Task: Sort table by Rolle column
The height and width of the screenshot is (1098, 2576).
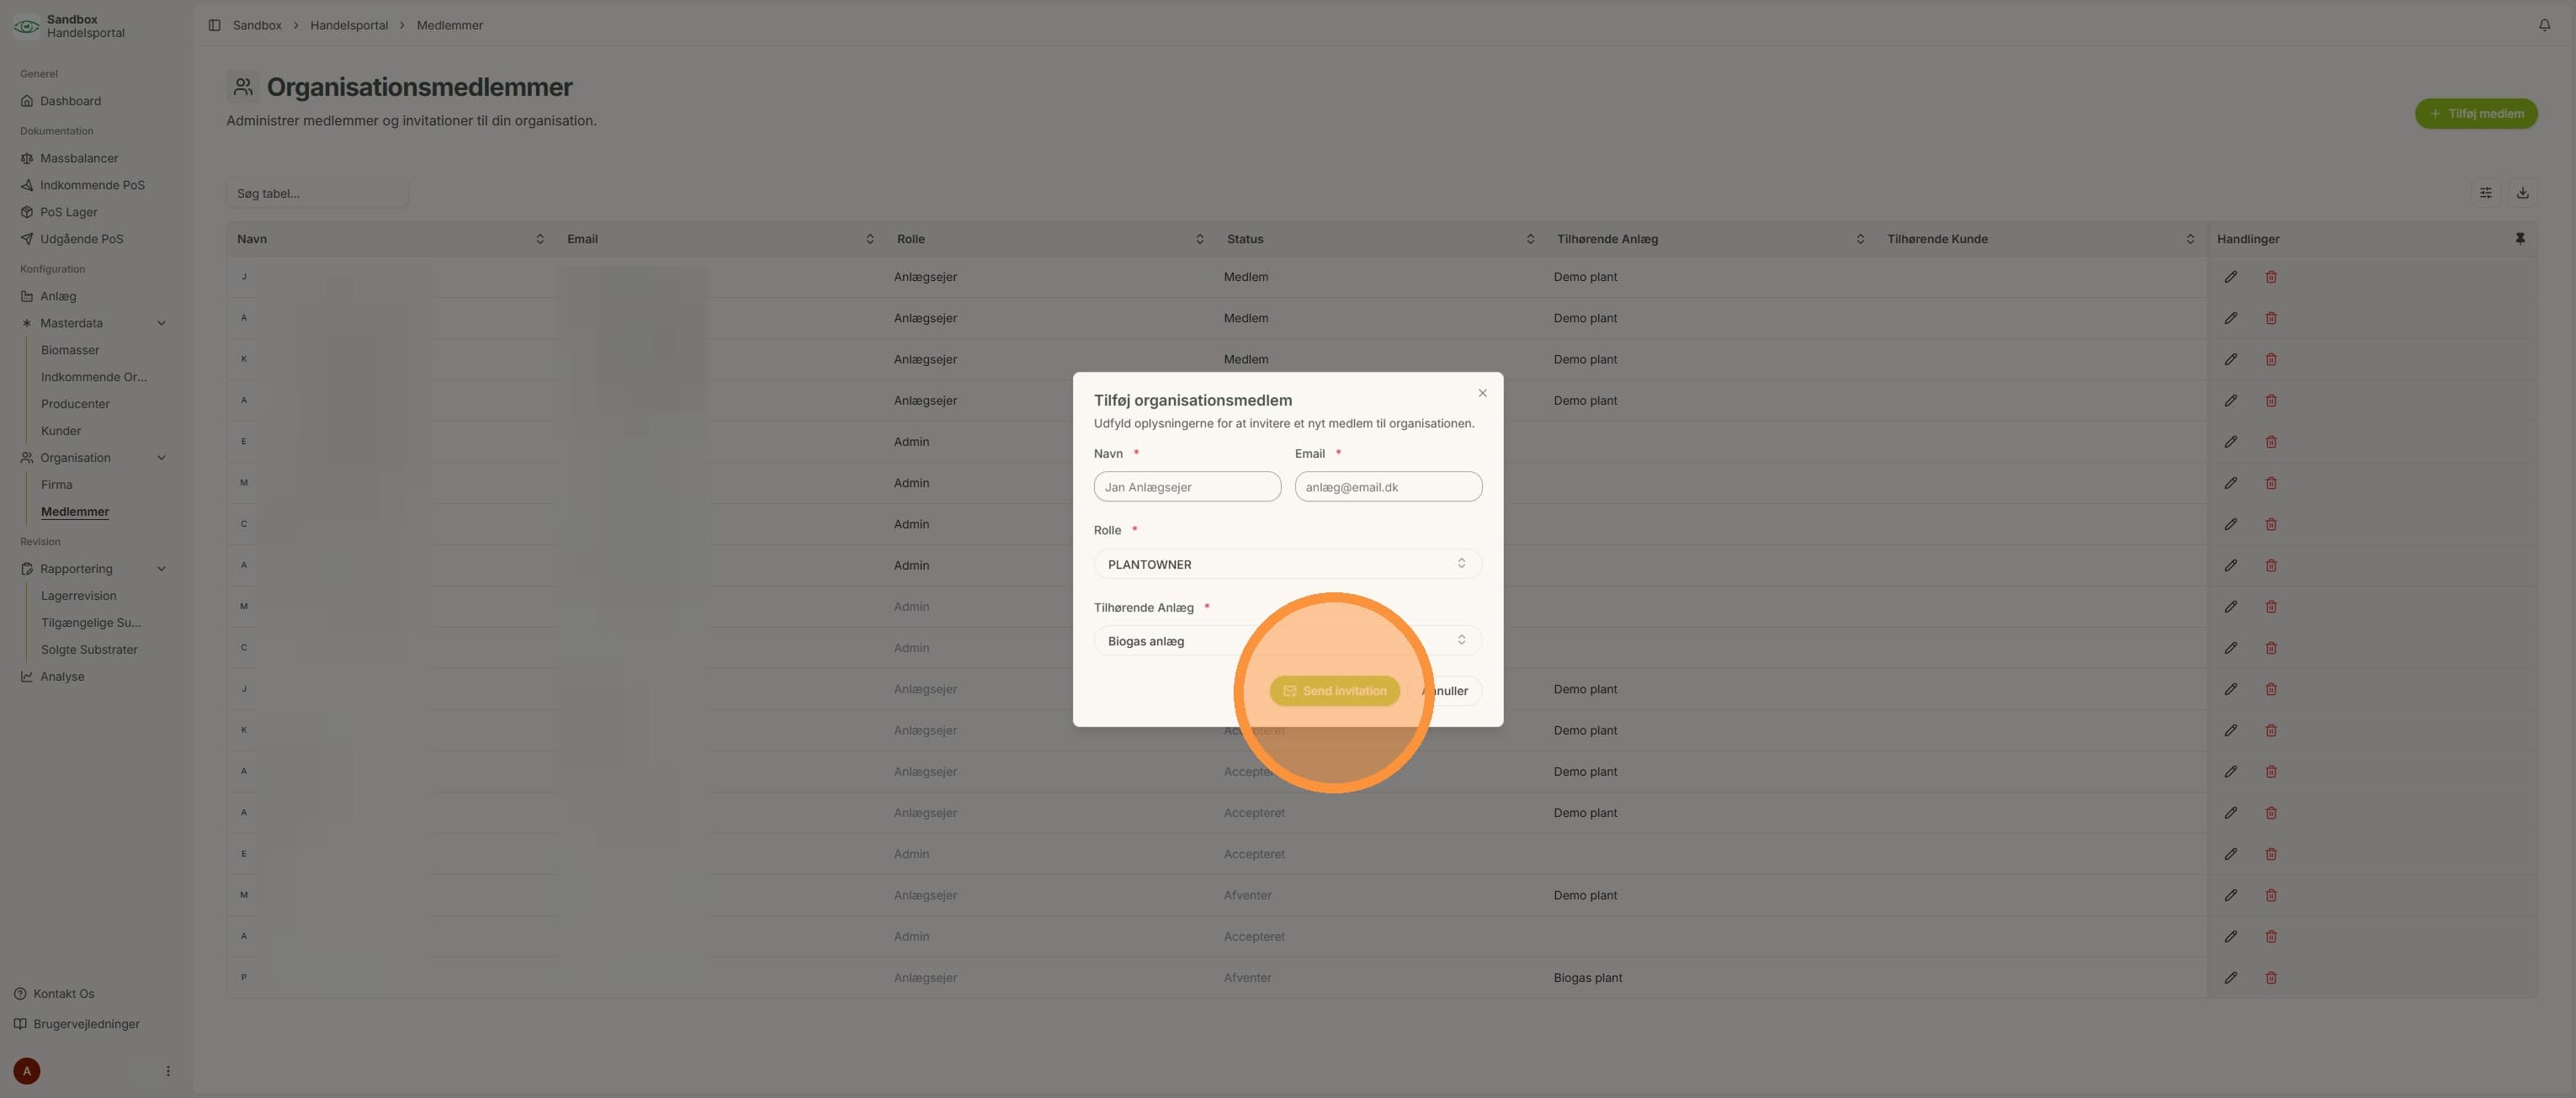Action: click(x=1199, y=239)
